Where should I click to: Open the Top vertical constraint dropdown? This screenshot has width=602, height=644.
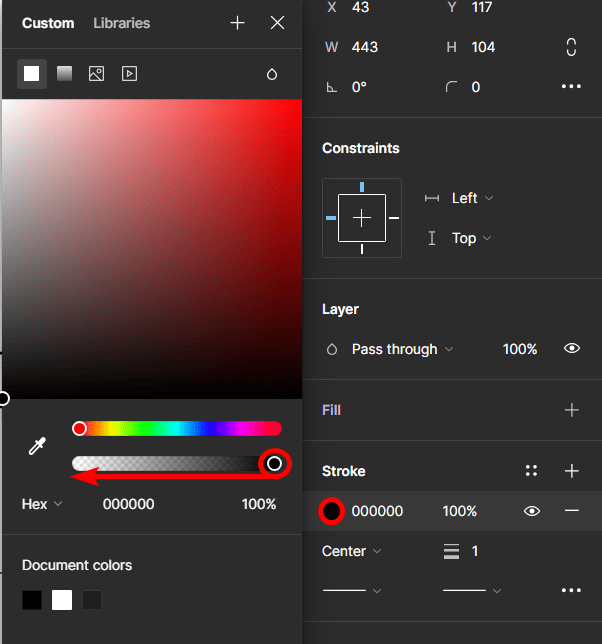point(471,238)
